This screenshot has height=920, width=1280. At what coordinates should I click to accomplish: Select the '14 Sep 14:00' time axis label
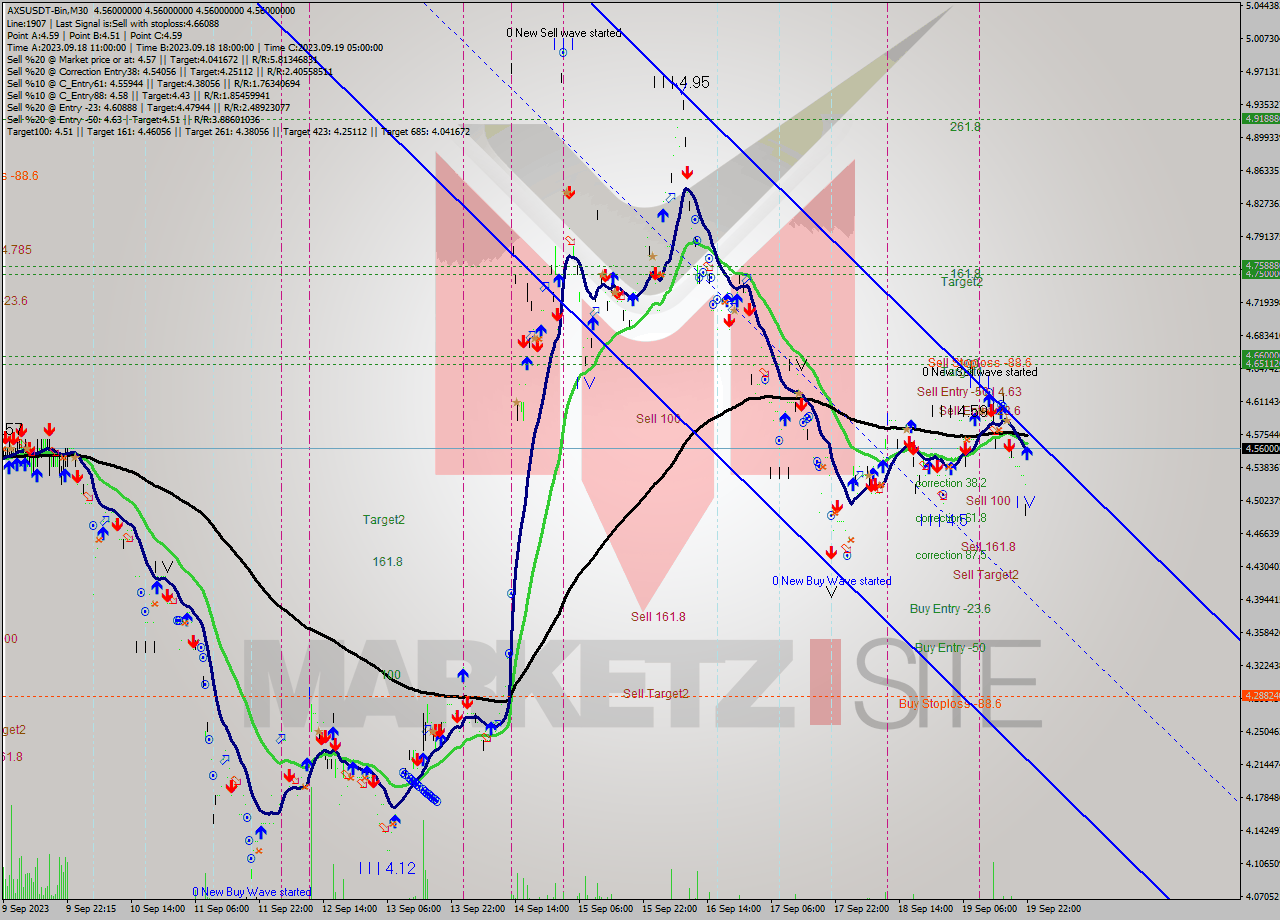(x=541, y=909)
